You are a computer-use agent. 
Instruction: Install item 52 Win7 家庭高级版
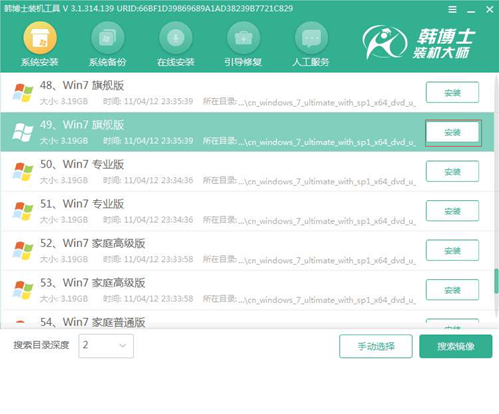(x=452, y=250)
